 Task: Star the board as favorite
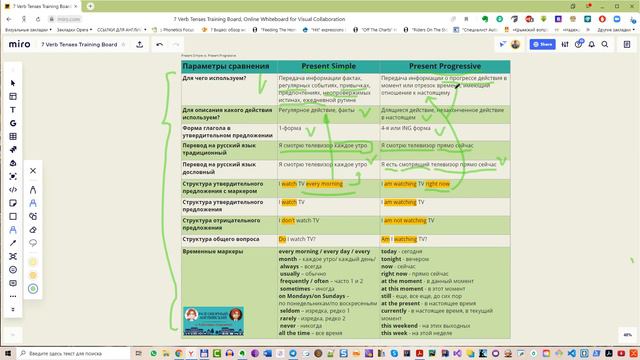click(x=124, y=44)
